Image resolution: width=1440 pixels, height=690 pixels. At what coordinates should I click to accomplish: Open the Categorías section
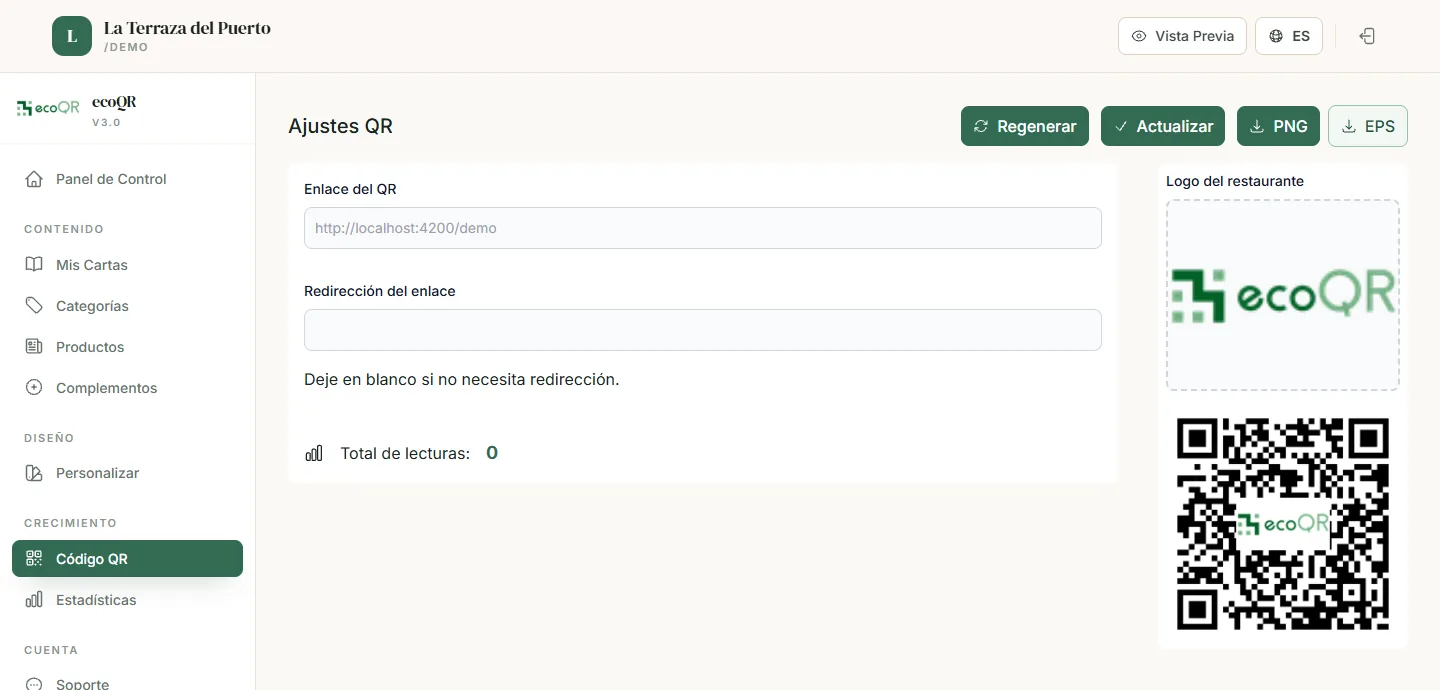click(x=127, y=306)
